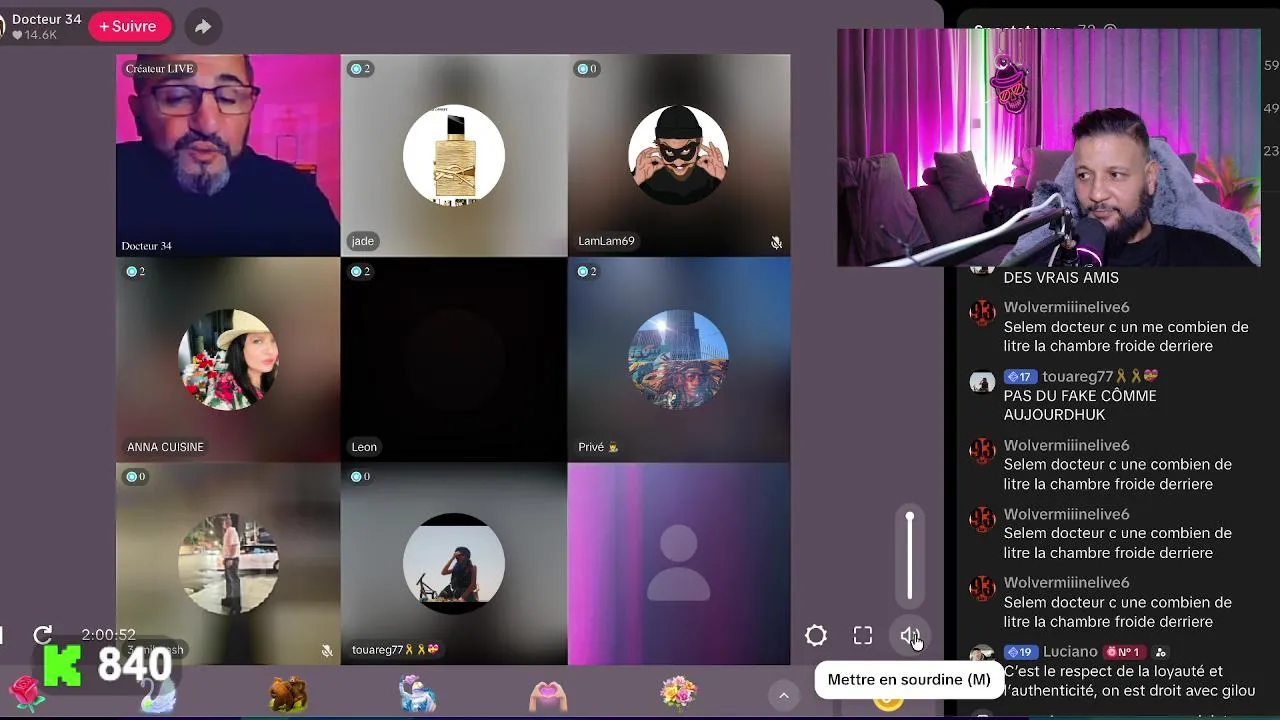Click the 'DES VRAIS AMIS' chat message
The image size is (1280, 720).
coord(1061,277)
